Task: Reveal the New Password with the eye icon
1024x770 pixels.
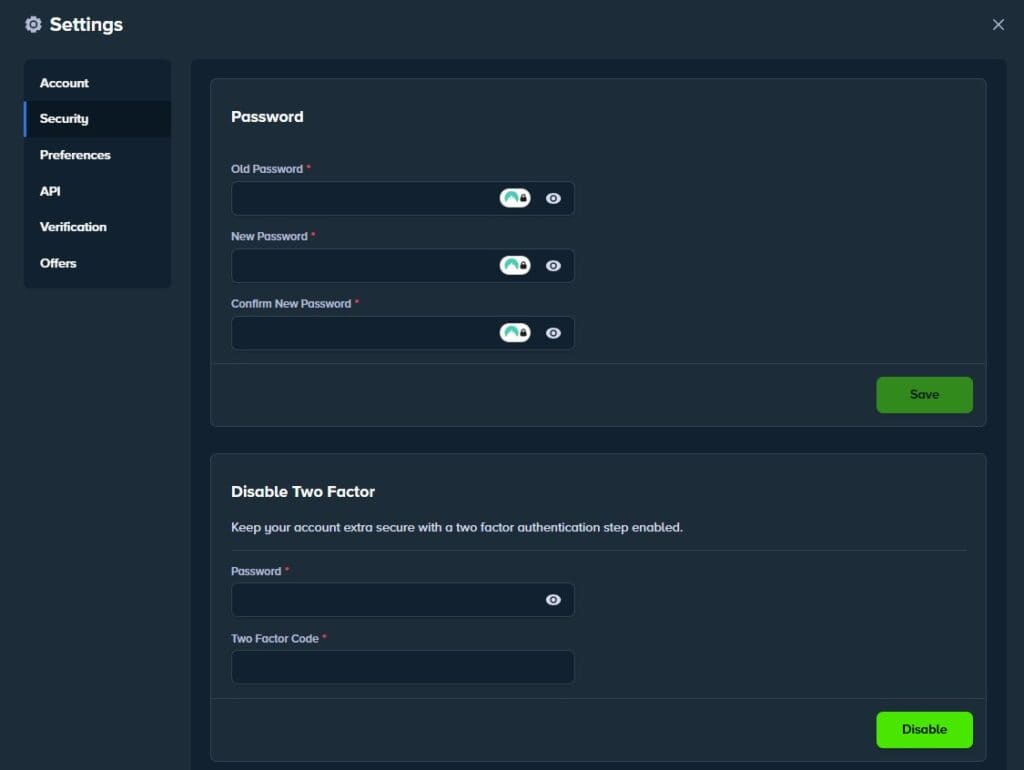Action: (553, 265)
